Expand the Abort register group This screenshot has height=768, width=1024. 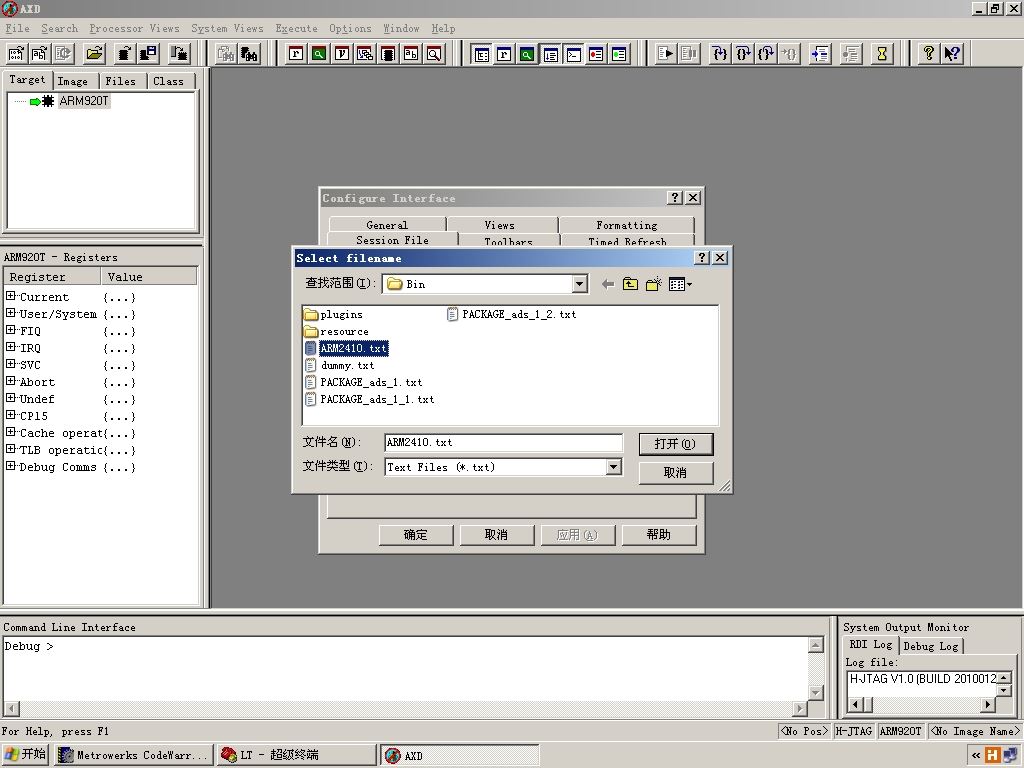pyautogui.click(x=10, y=381)
